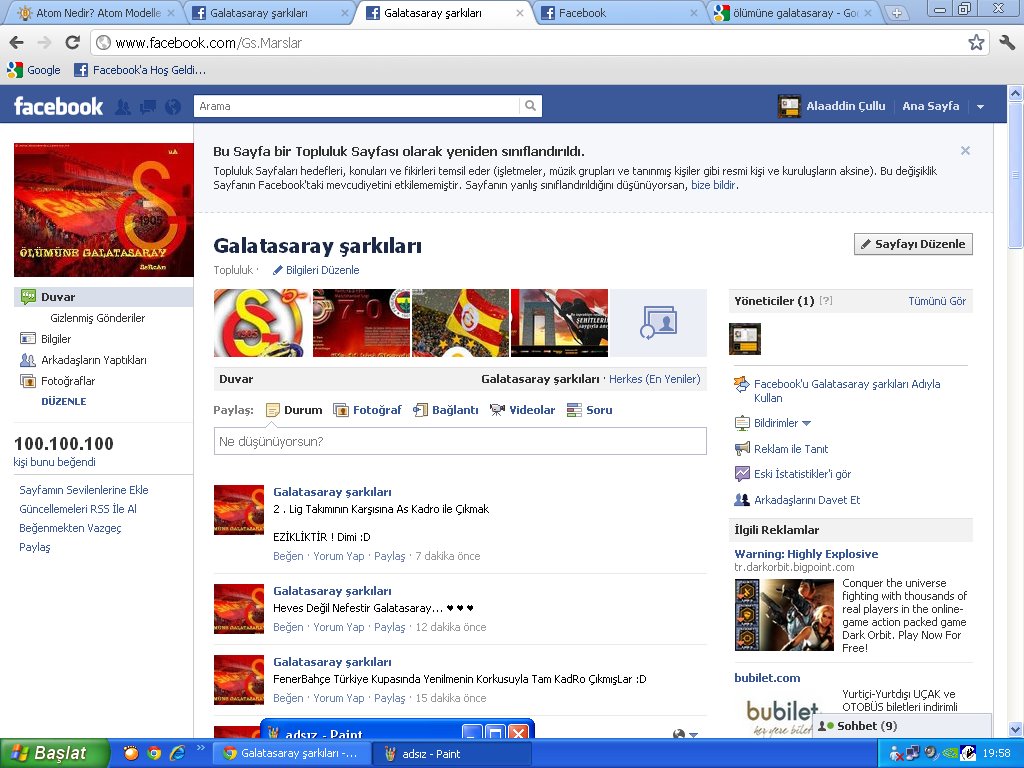Image resolution: width=1024 pixels, height=768 pixels.
Task: Open the 7-0 photo thumbnail
Action: (x=362, y=323)
